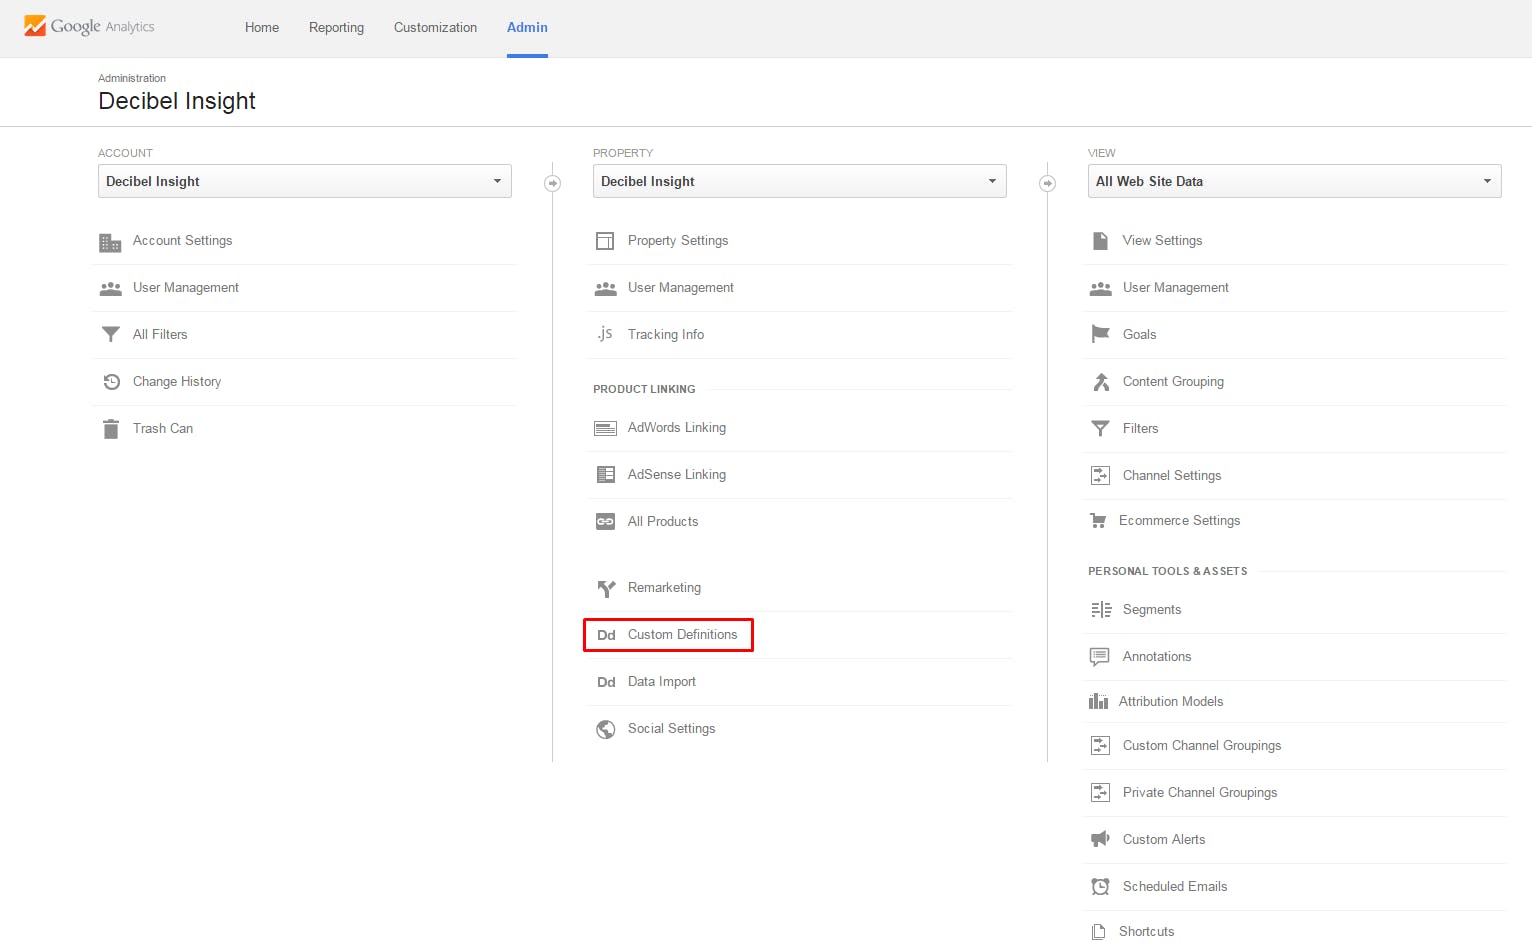Open the Attribution Models link
This screenshot has width=1532, height=948.
click(1171, 702)
